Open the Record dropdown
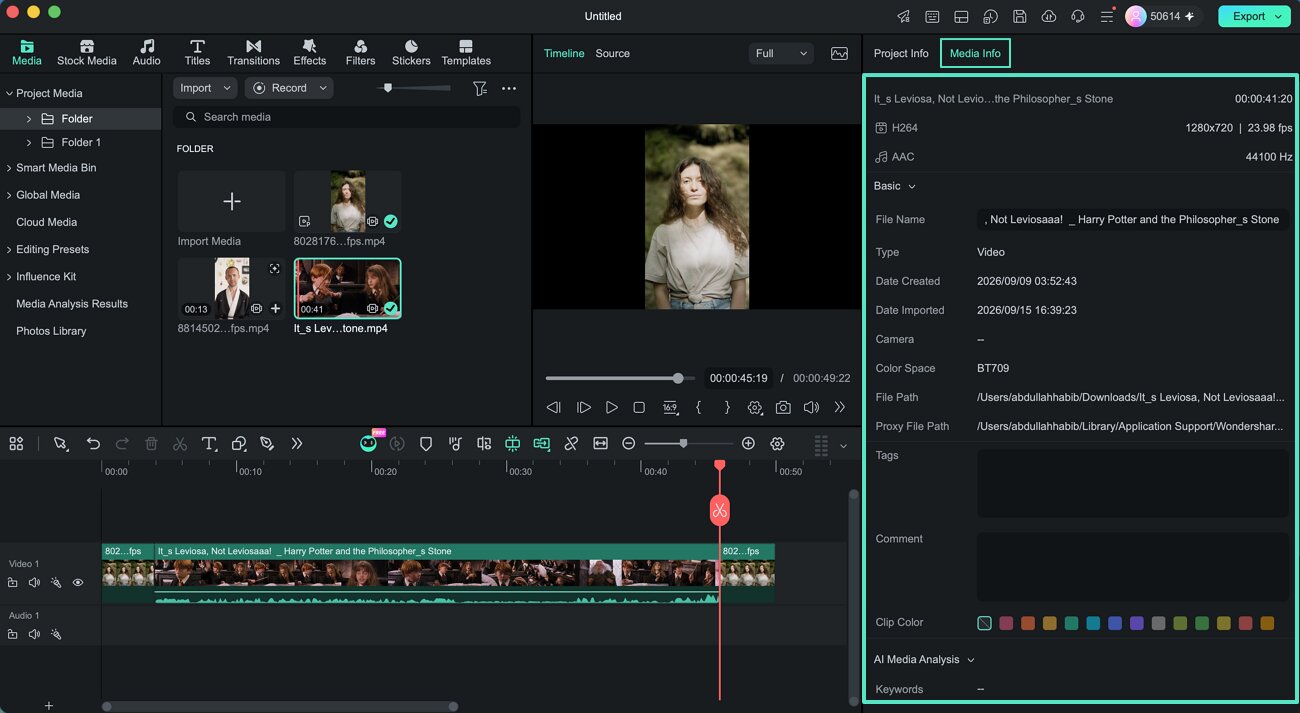 coord(289,88)
